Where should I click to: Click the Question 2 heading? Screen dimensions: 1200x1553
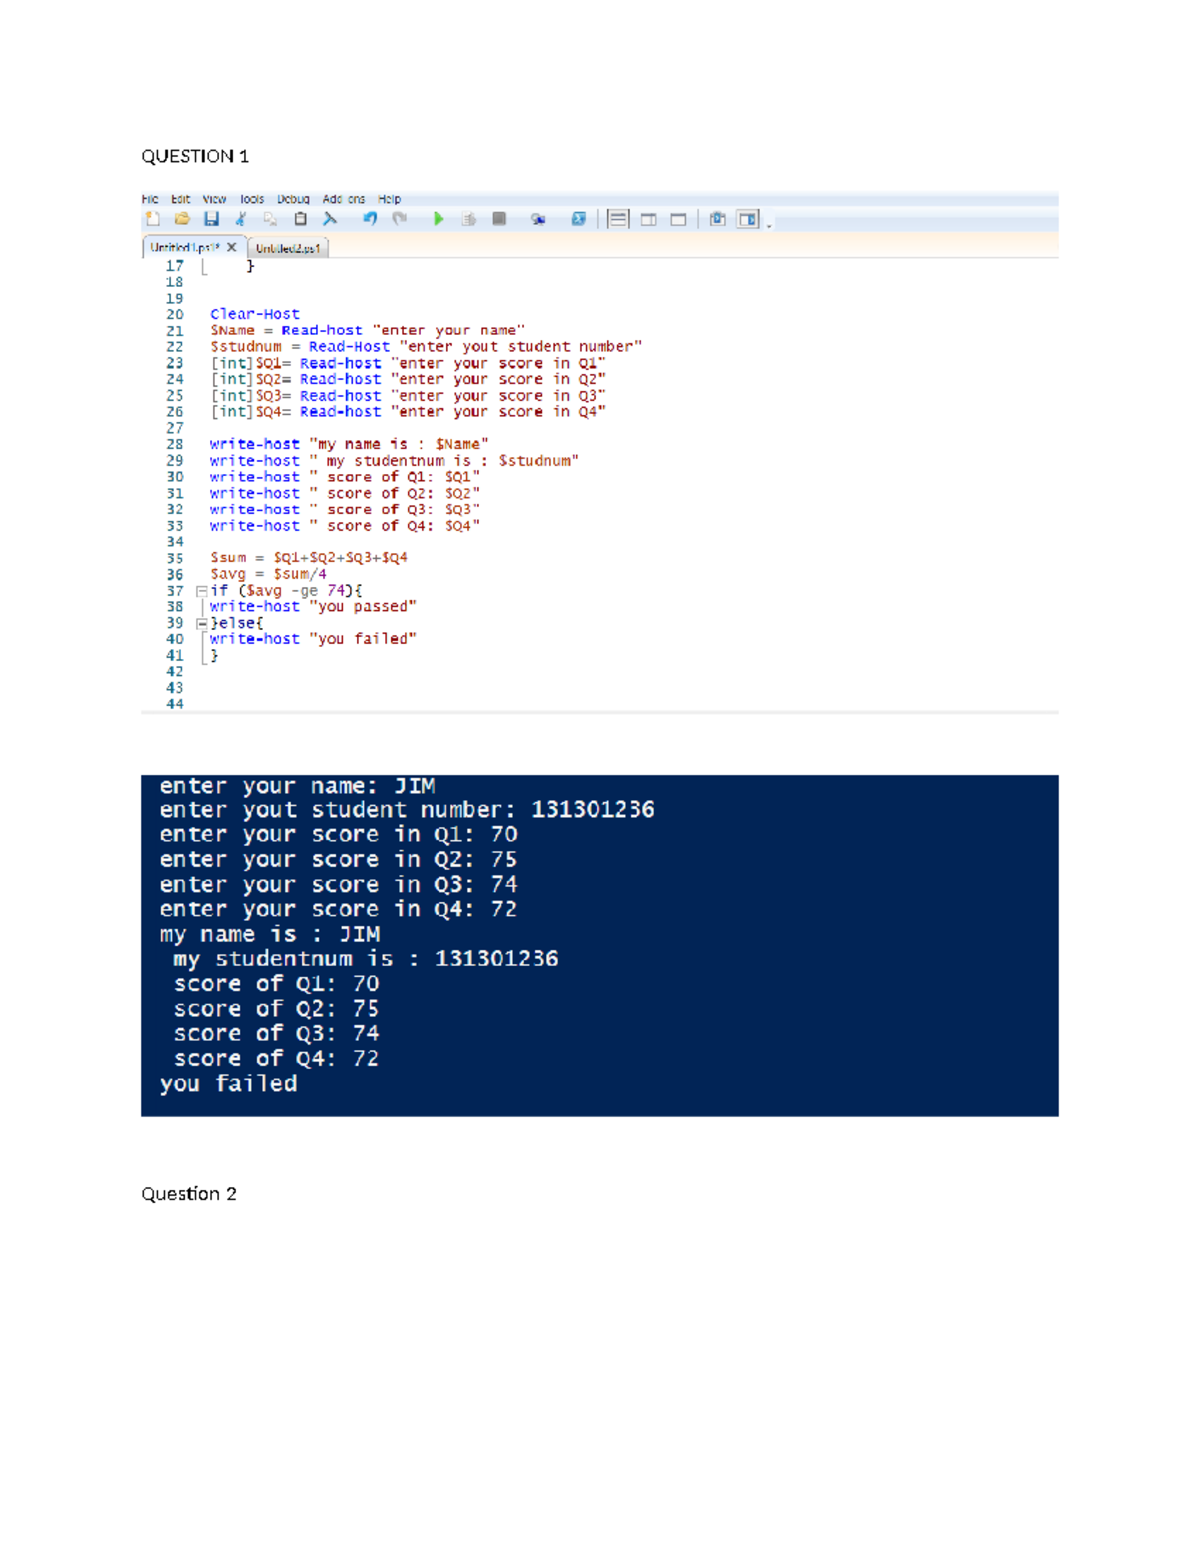click(189, 1193)
